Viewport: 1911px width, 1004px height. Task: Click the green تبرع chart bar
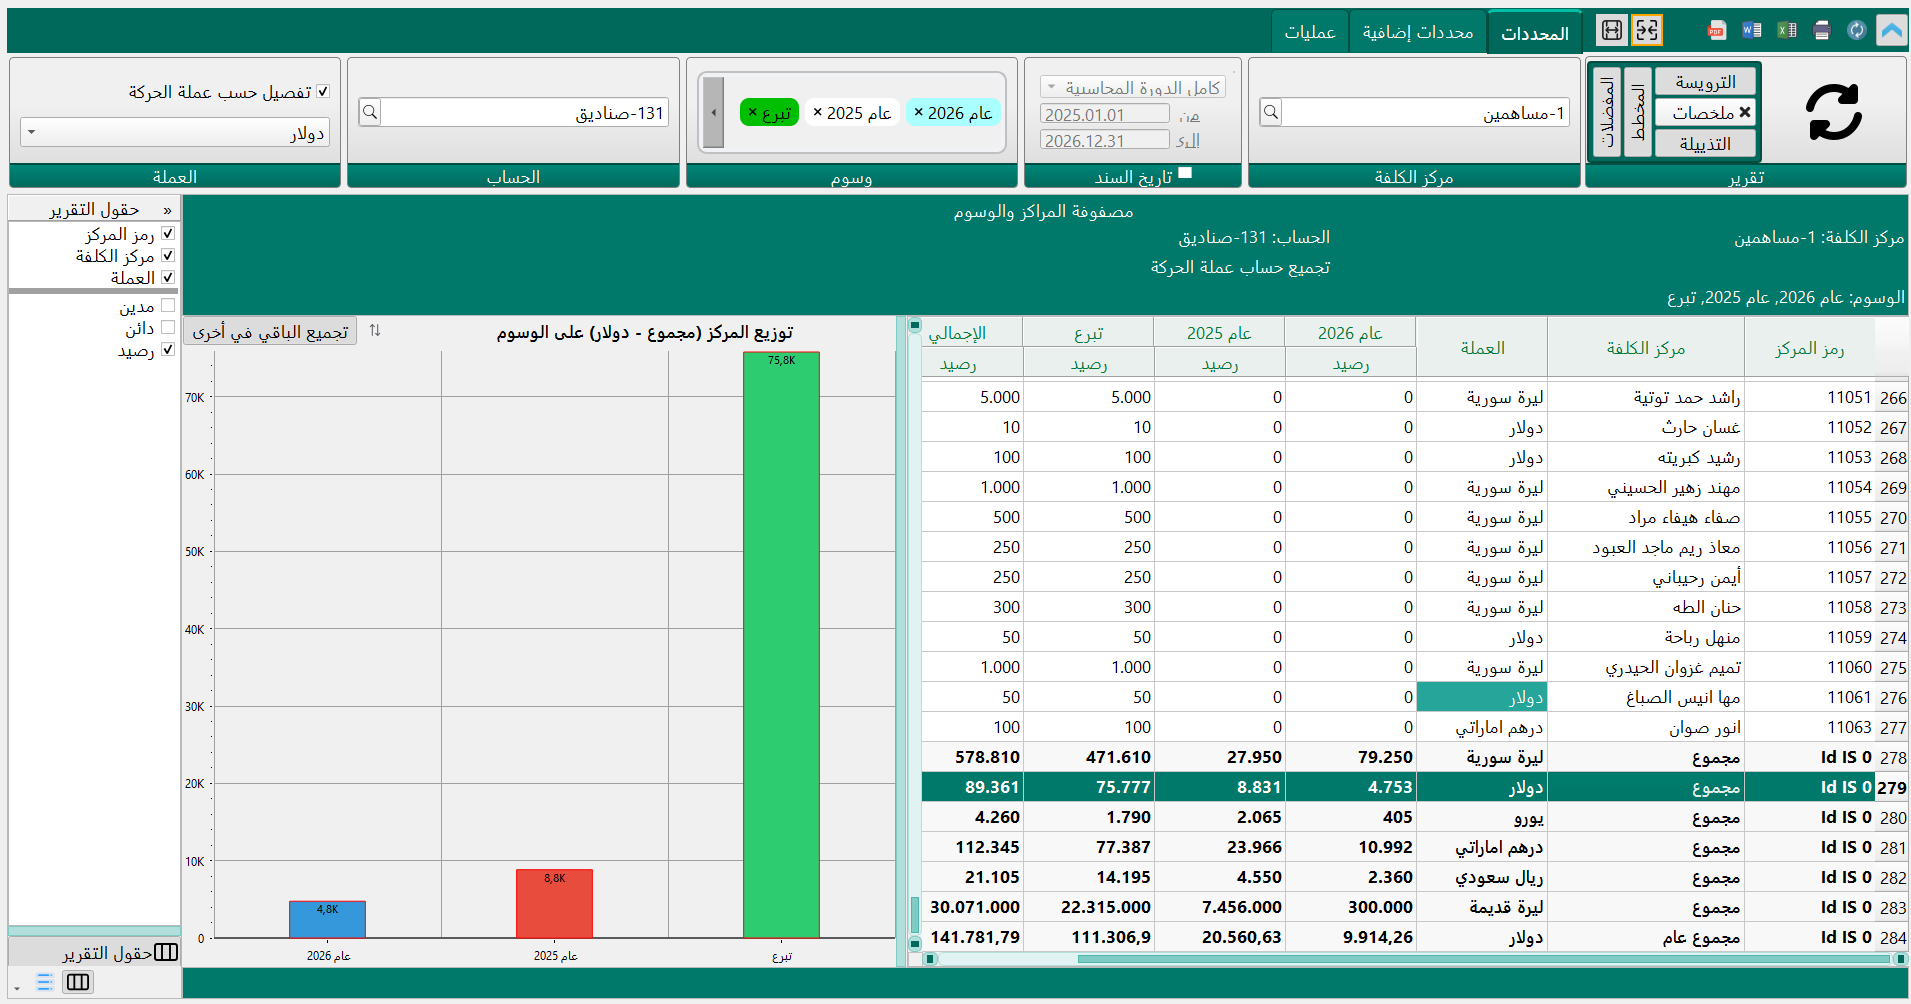pyautogui.click(x=781, y=644)
